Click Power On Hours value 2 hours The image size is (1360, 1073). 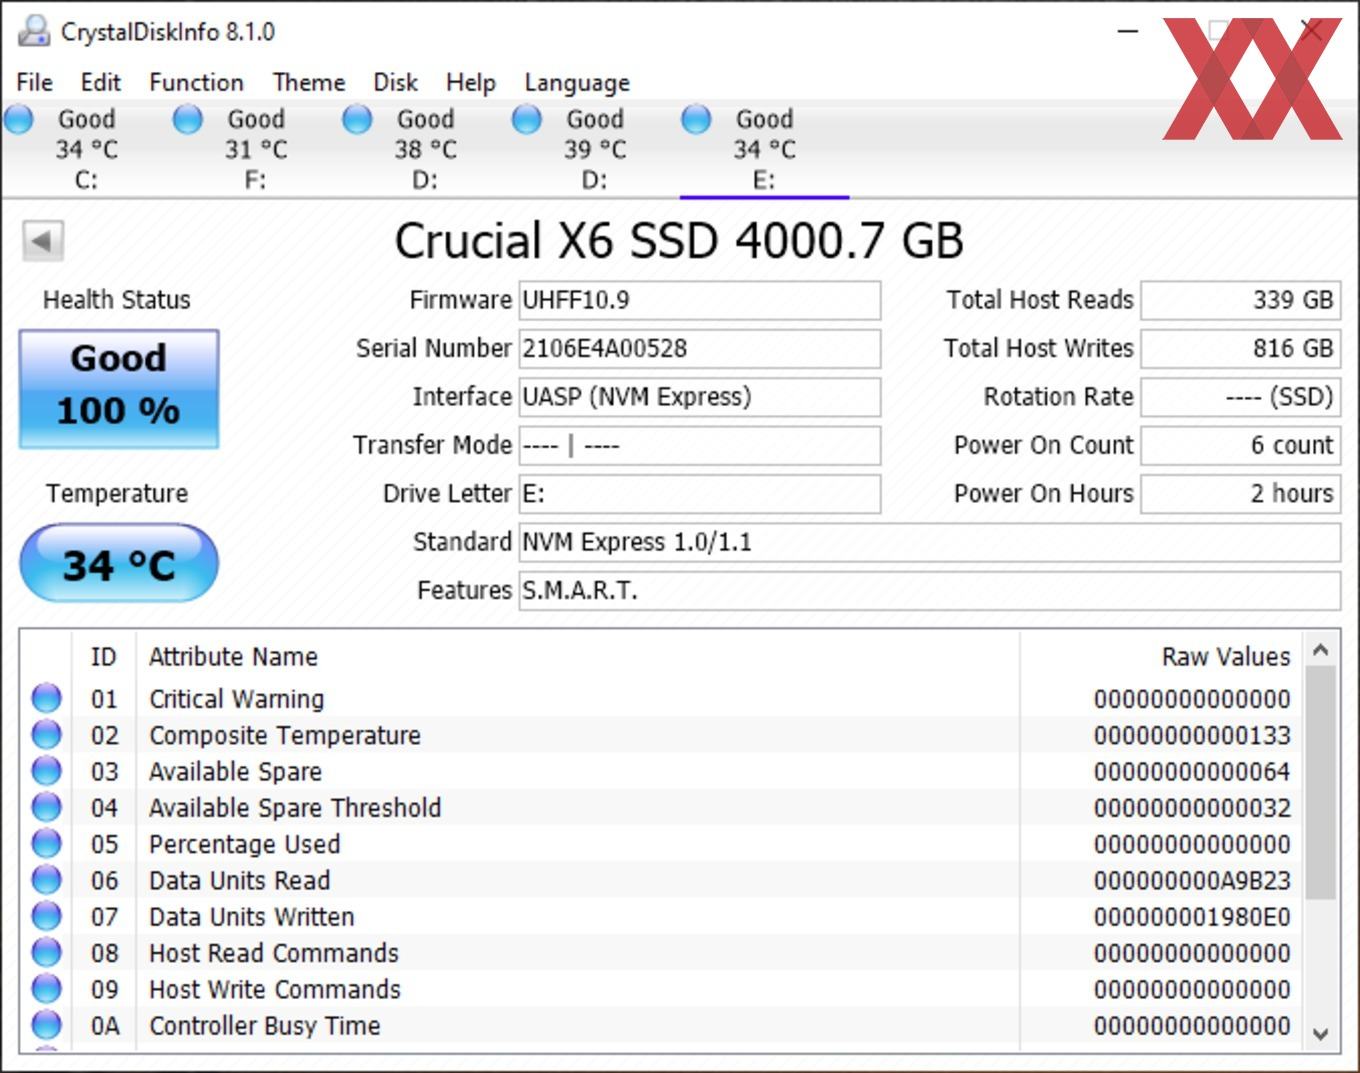coord(1240,494)
